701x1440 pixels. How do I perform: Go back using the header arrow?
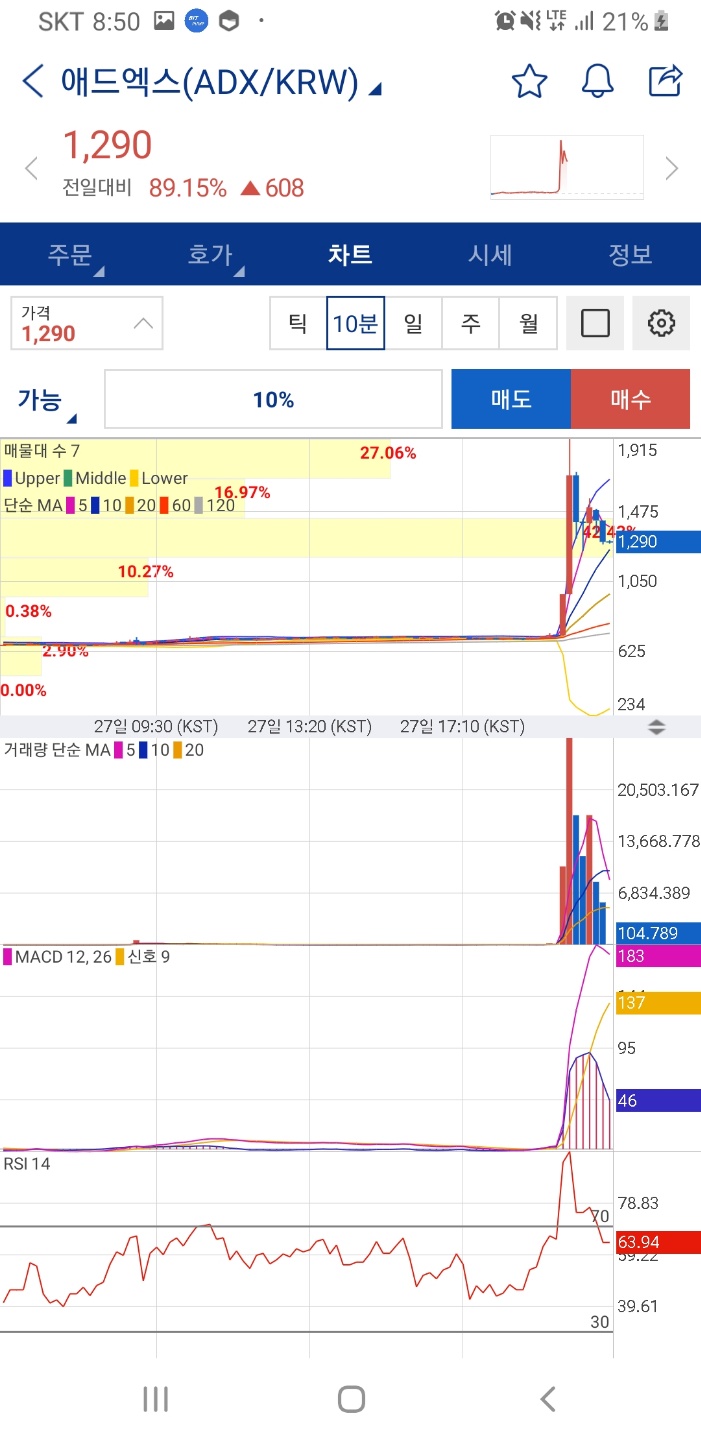pyautogui.click(x=33, y=82)
